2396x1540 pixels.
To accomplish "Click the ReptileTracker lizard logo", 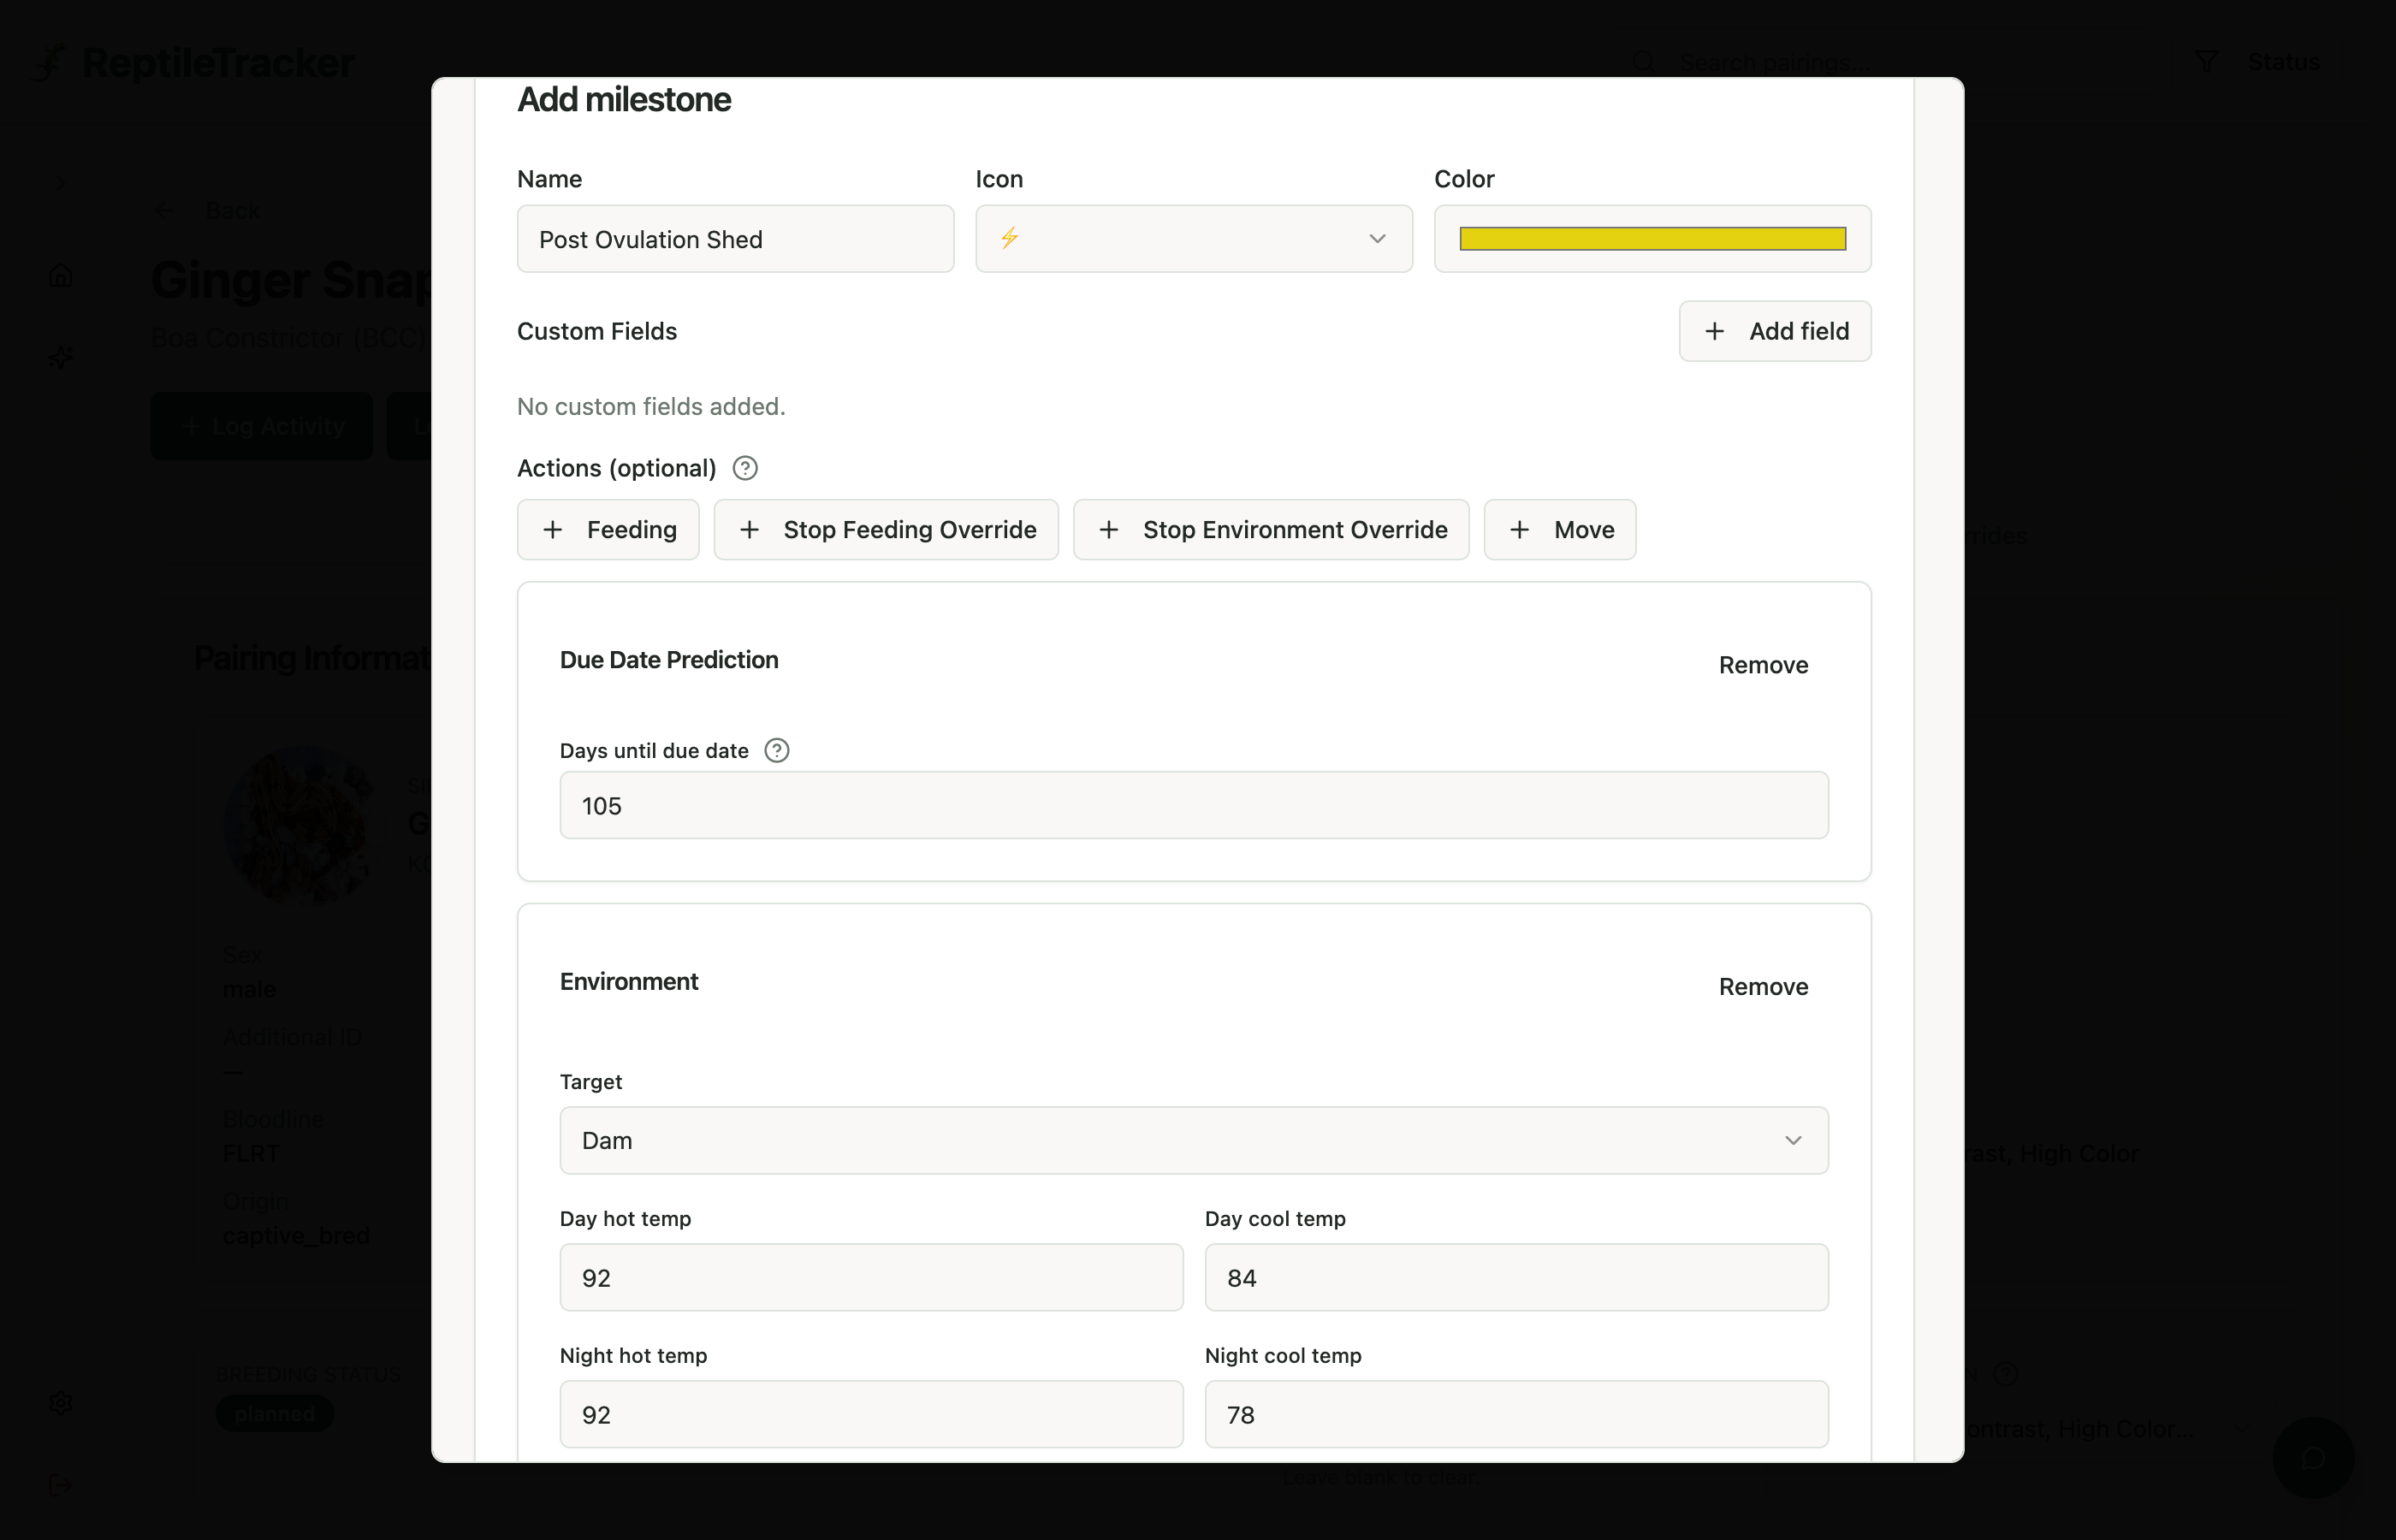I will pyautogui.click(x=50, y=62).
